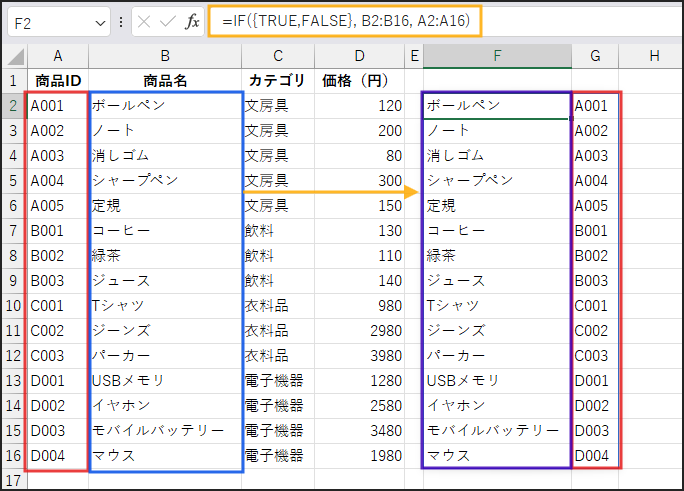Select cell C13 電子機器
The width and height of the screenshot is (684, 491).
[278, 381]
